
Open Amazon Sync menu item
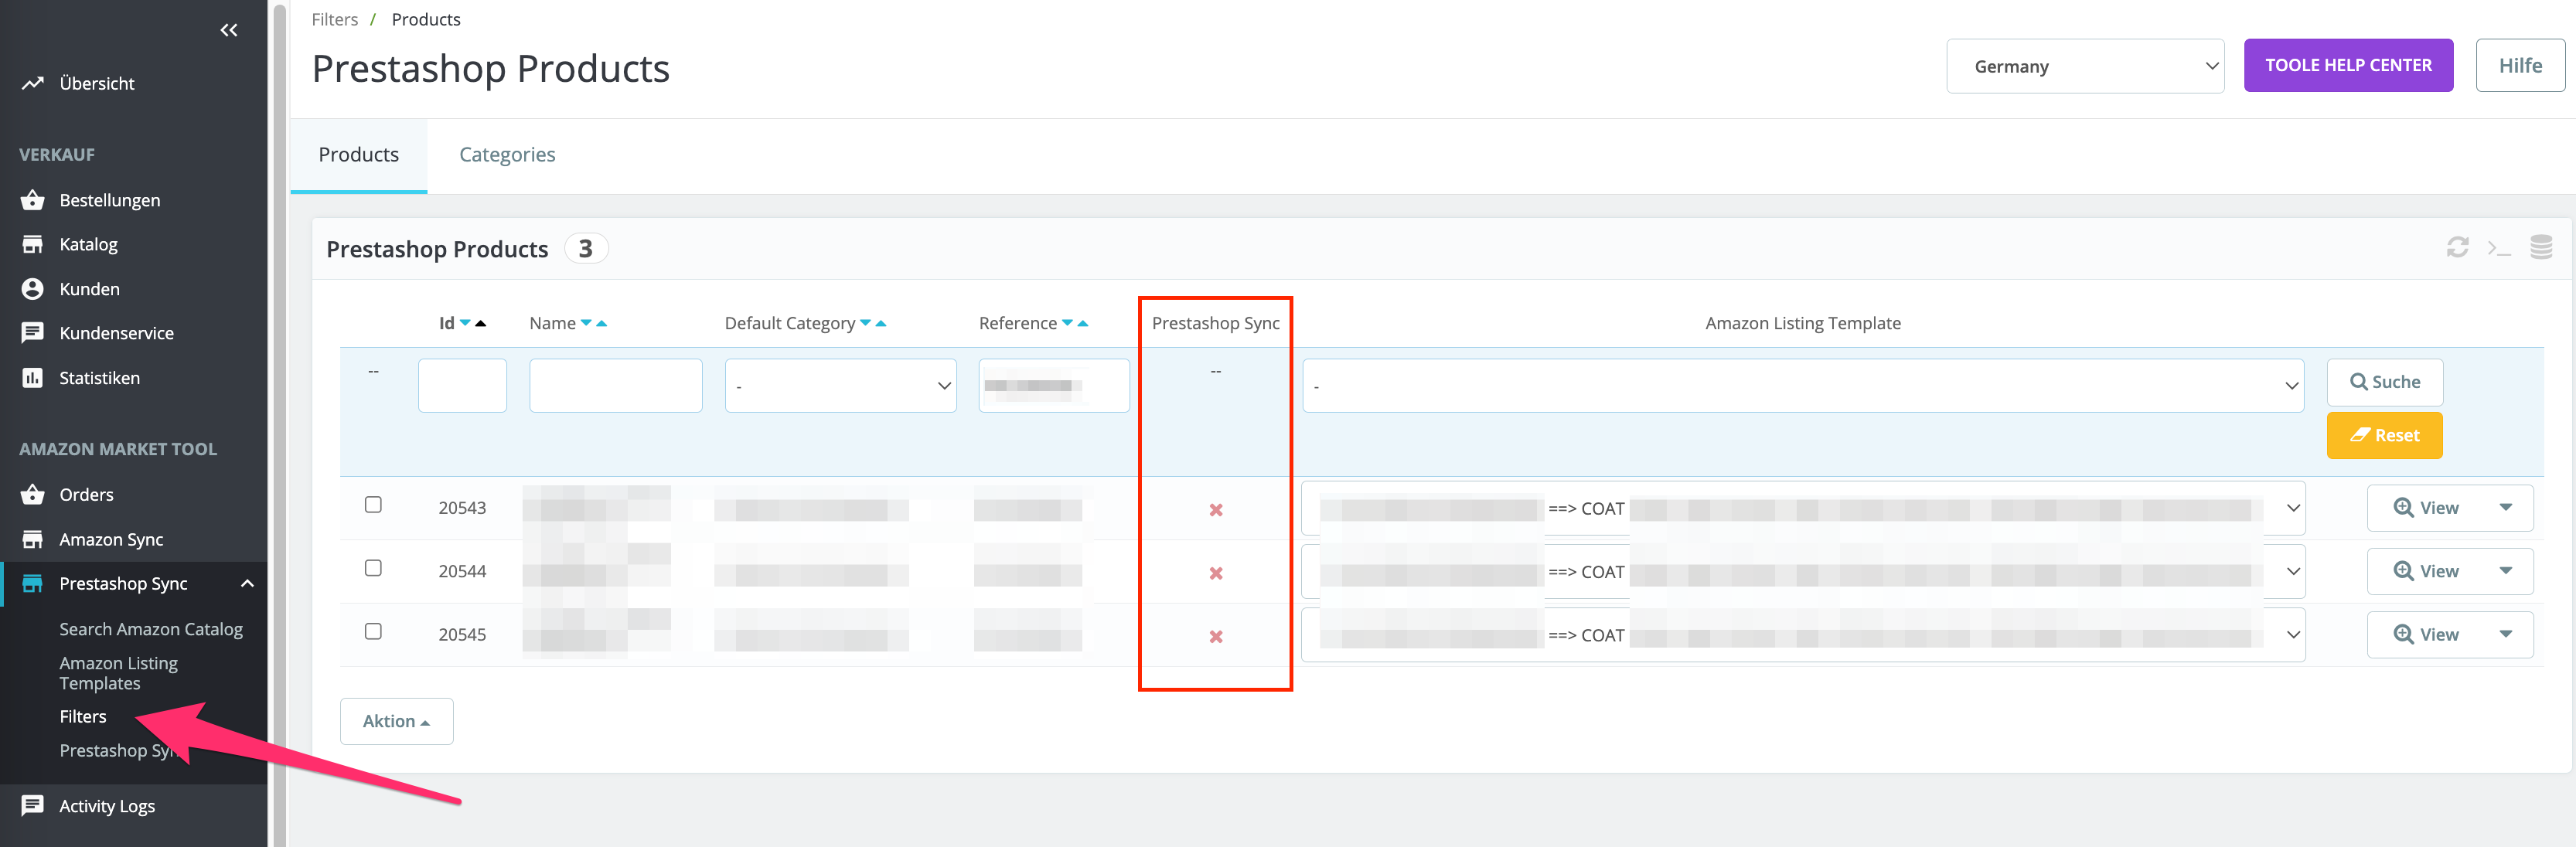point(111,539)
